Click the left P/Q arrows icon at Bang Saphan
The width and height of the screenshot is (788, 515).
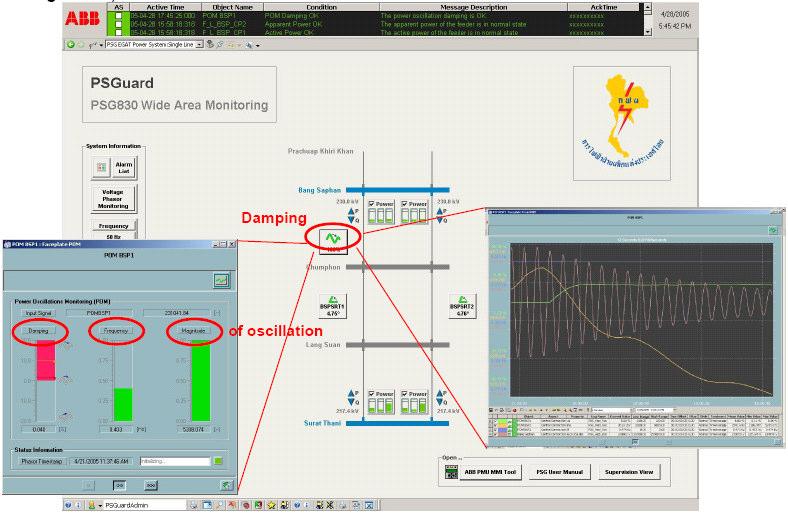click(353, 216)
